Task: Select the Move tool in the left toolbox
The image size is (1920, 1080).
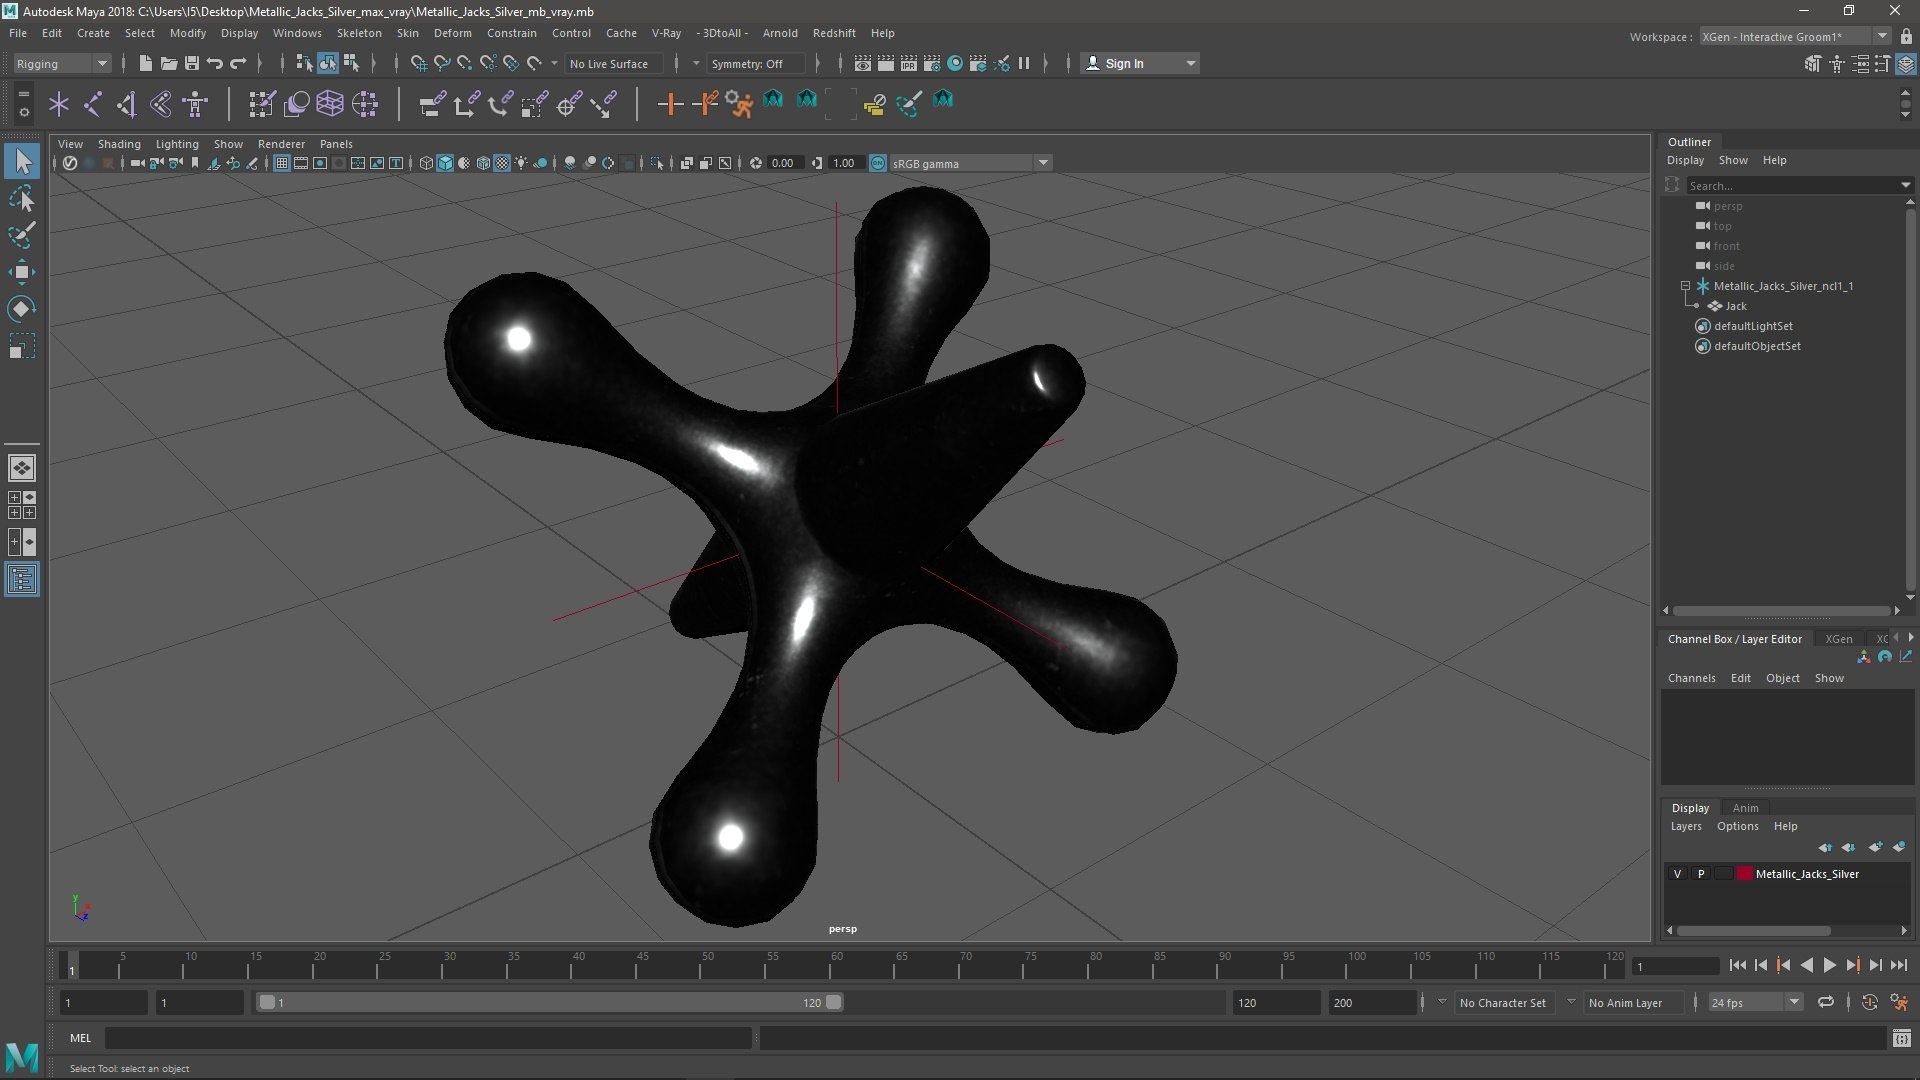Action: tap(22, 272)
